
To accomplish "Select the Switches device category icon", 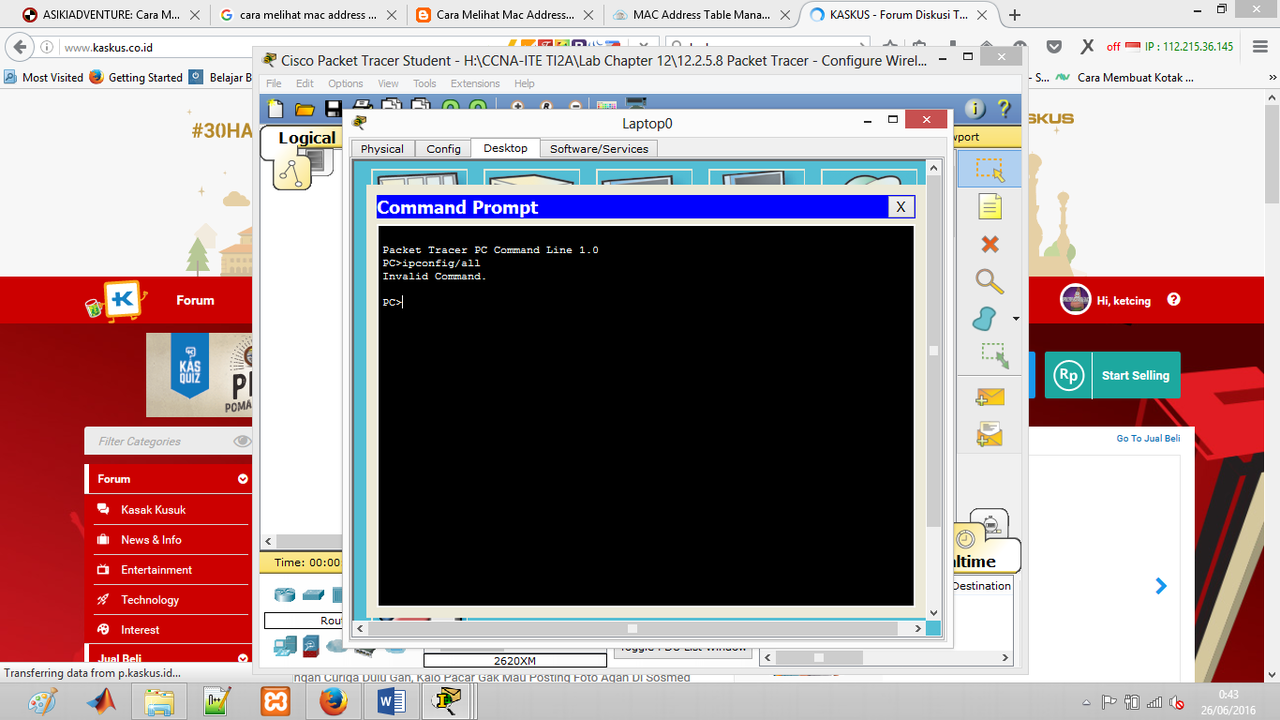I will tap(314, 595).
